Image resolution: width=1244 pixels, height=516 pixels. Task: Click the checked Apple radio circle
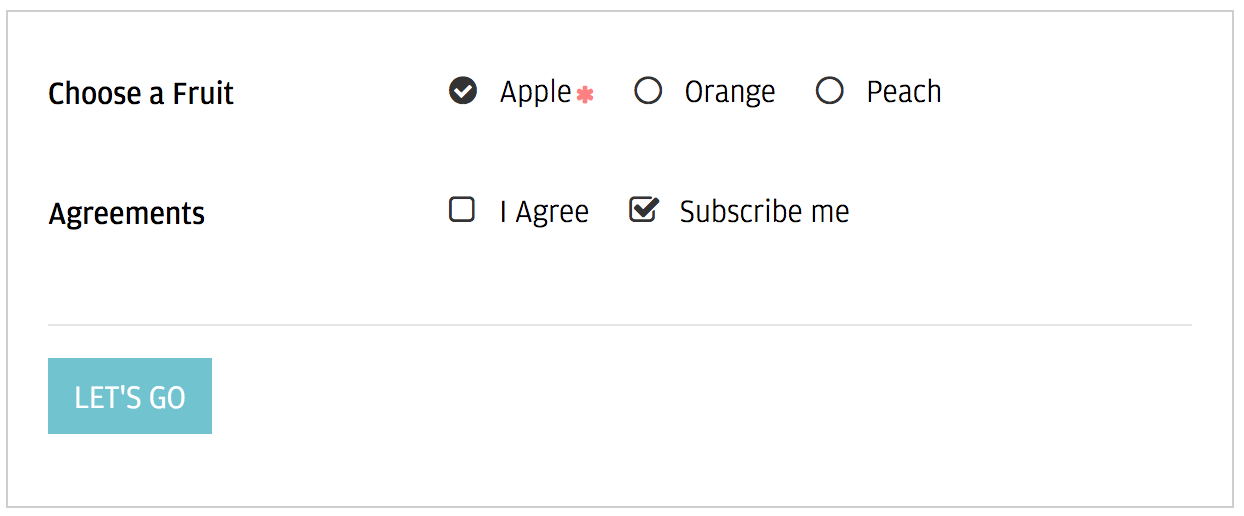pos(462,91)
